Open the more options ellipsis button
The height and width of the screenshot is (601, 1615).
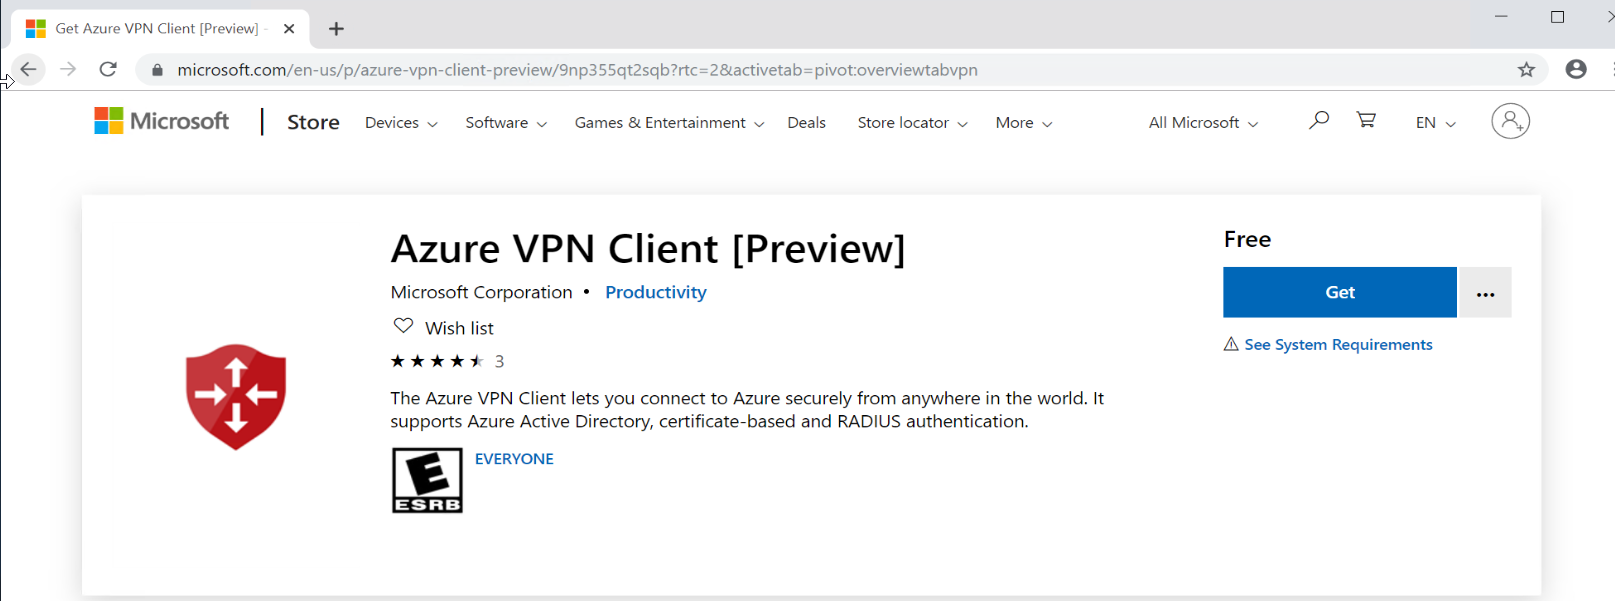[x=1485, y=292]
